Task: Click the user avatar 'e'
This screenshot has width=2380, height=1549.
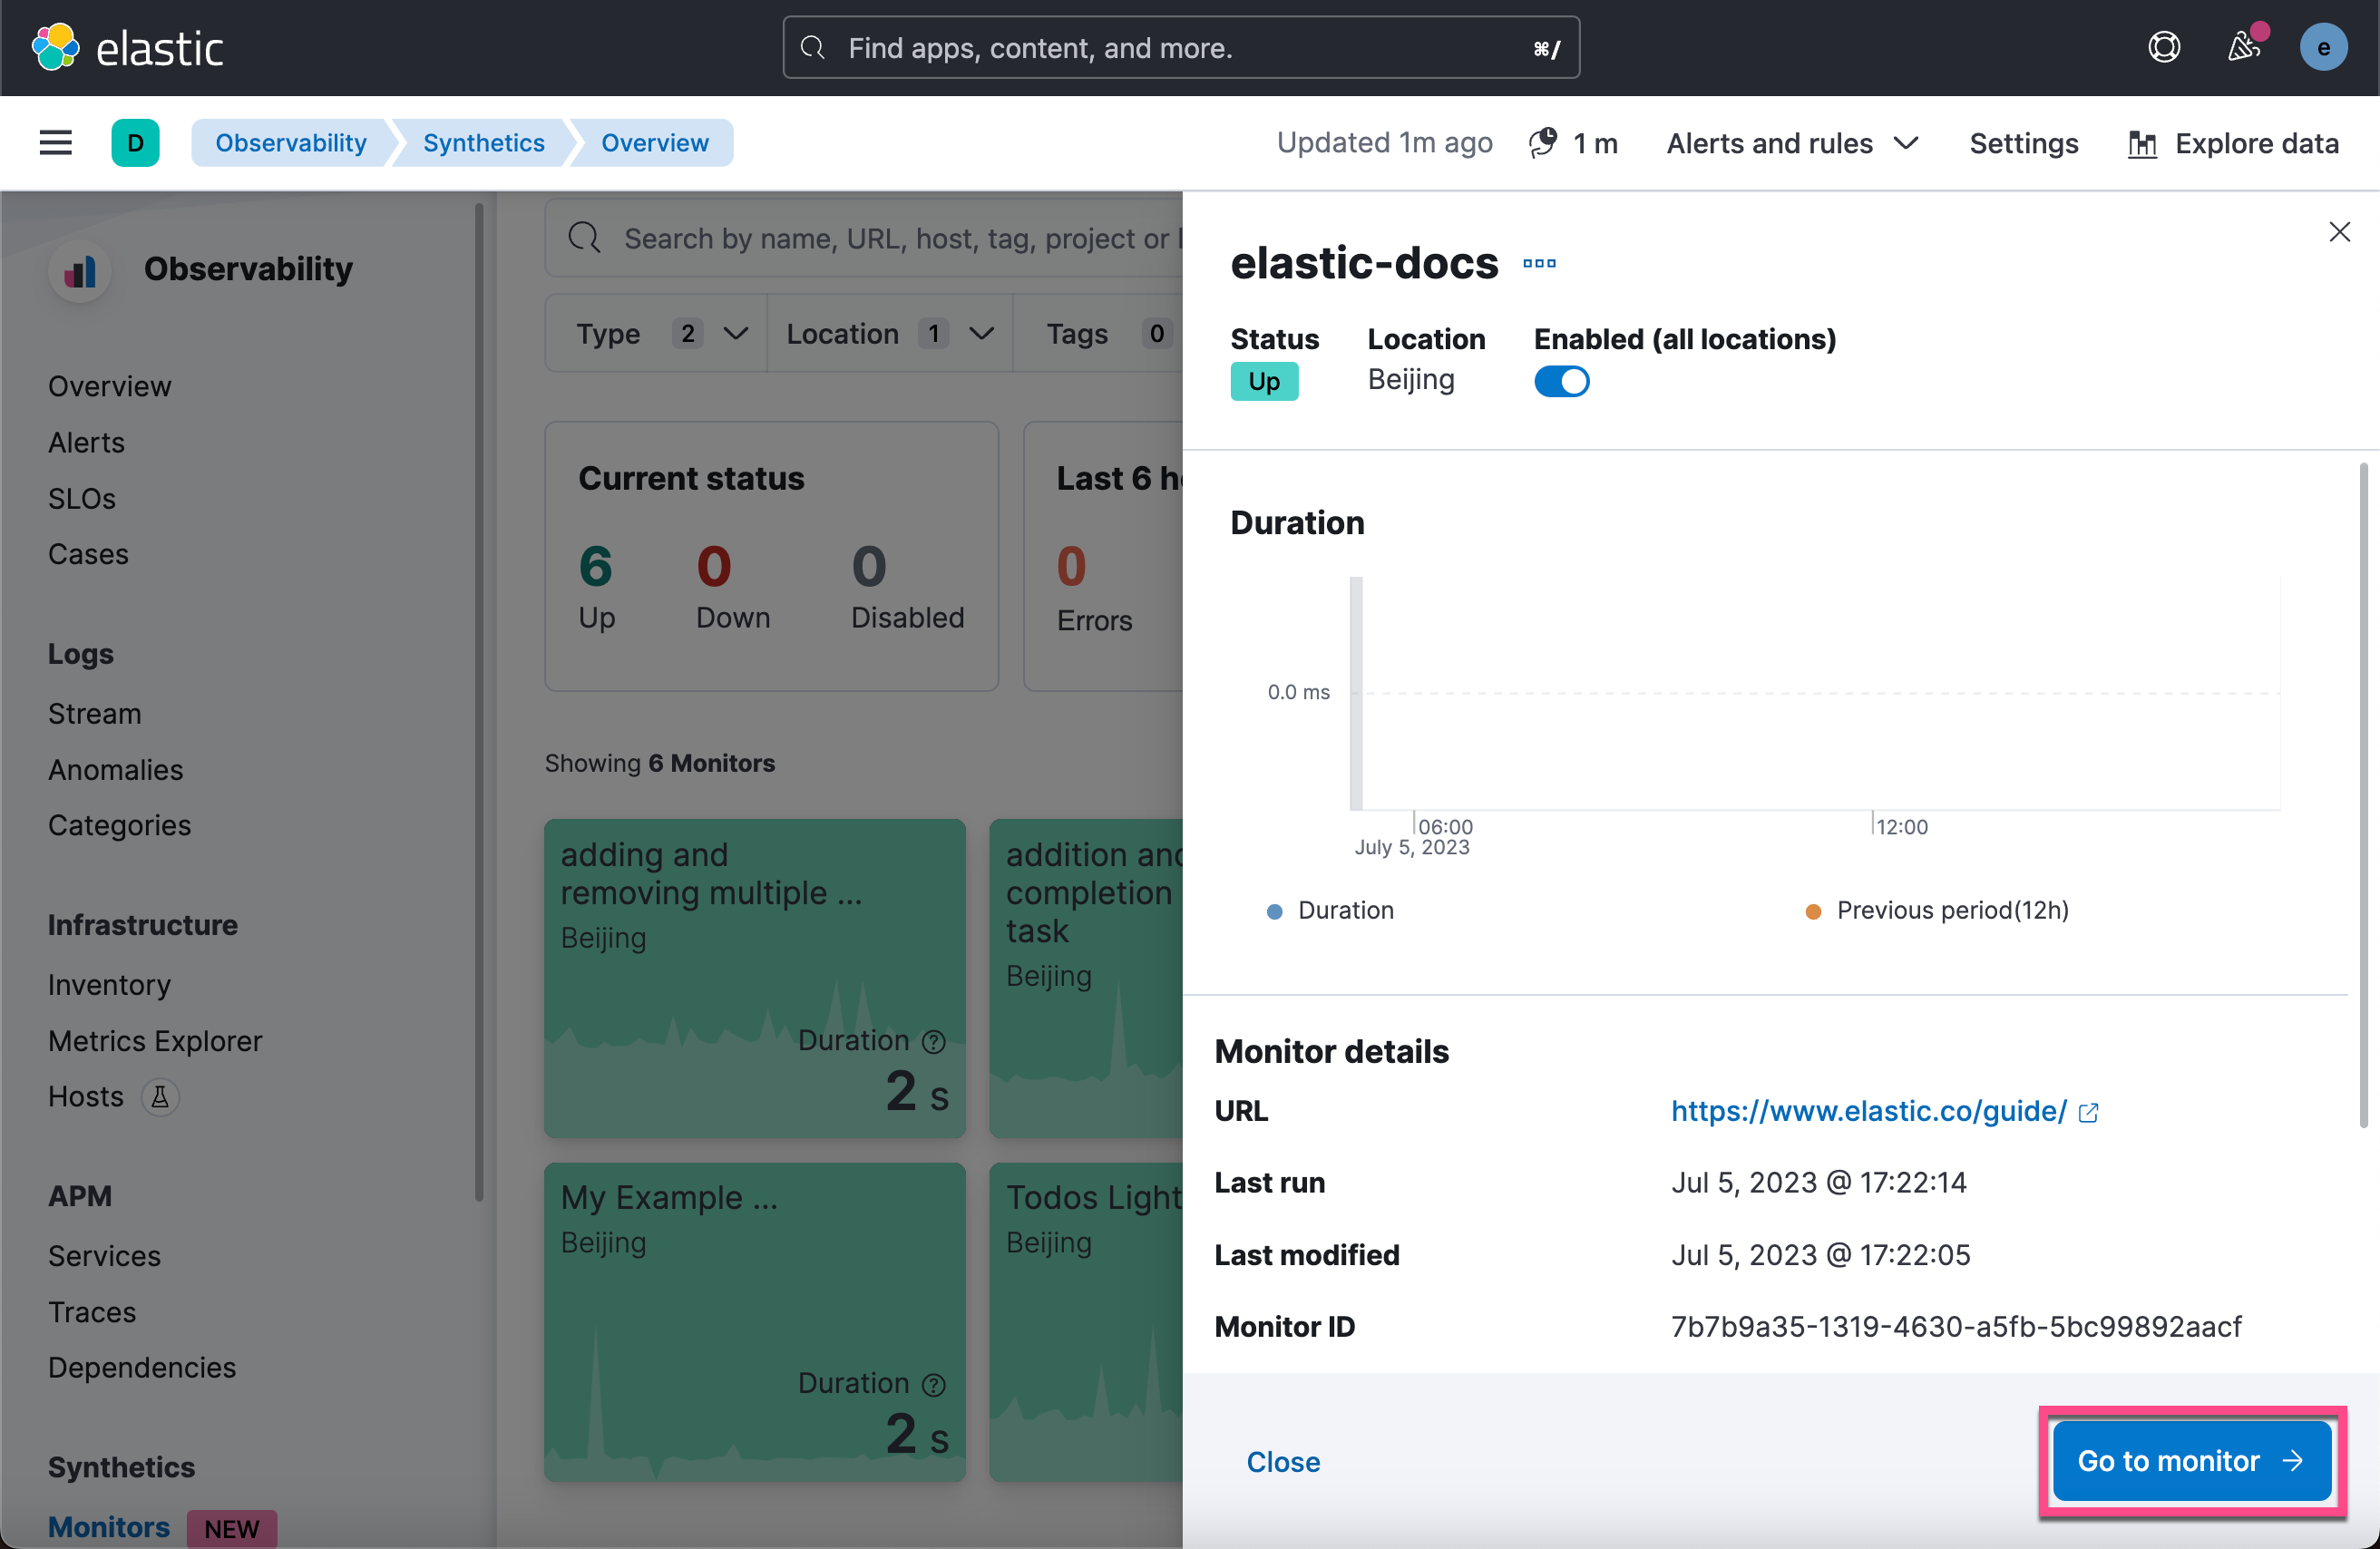Action: pos(2322,47)
